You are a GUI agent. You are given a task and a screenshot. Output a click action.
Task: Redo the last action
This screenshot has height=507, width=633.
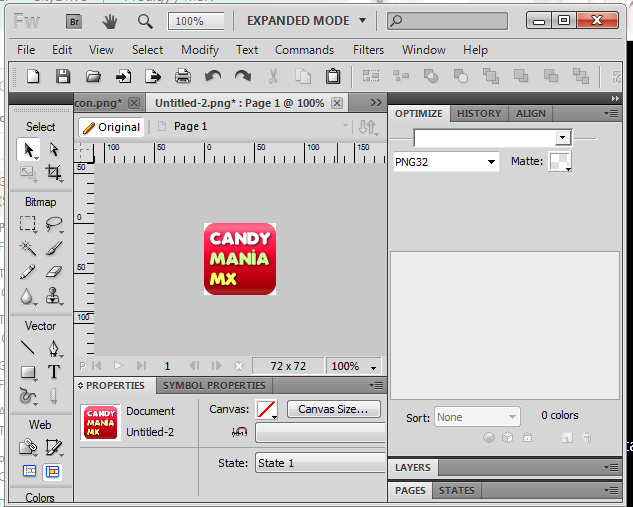point(243,76)
